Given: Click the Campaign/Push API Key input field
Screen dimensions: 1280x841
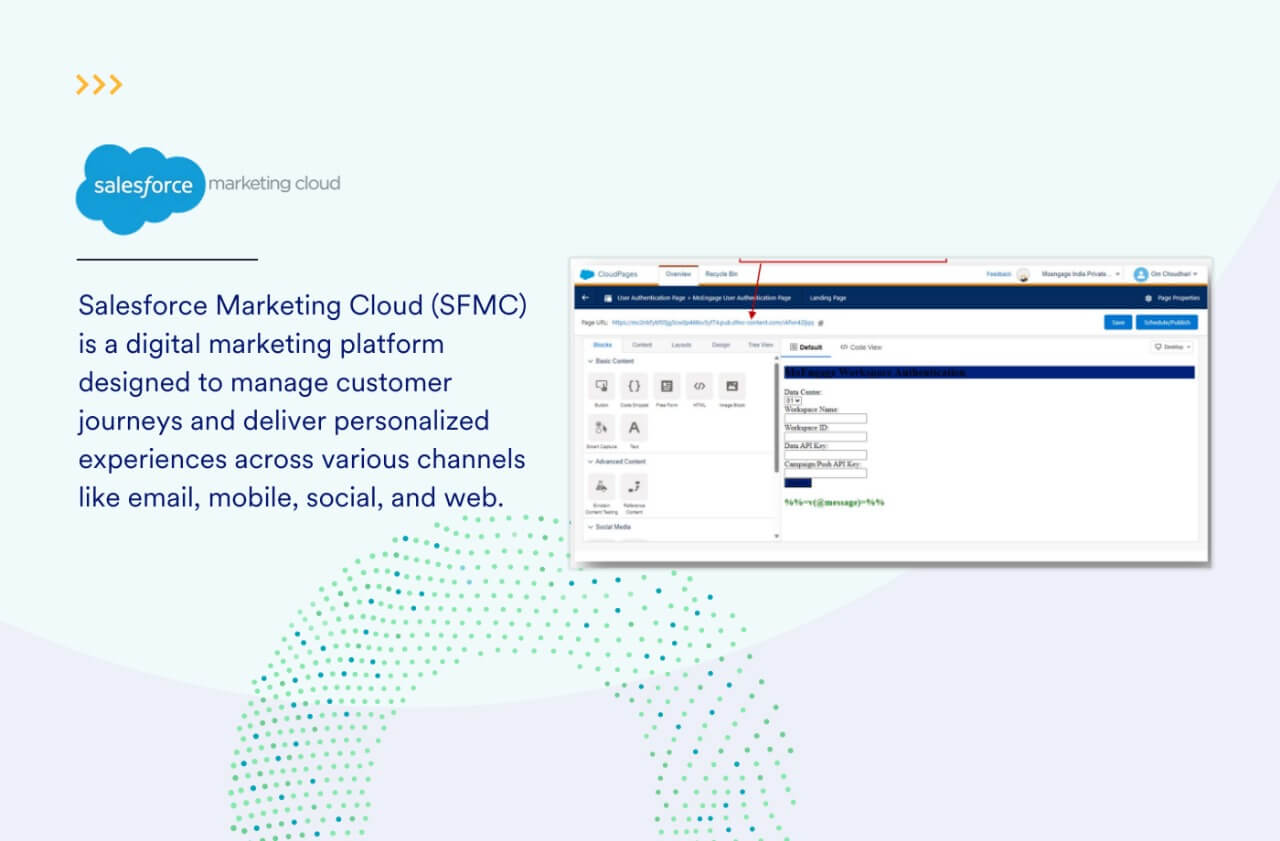Looking at the screenshot, I should tap(826, 472).
